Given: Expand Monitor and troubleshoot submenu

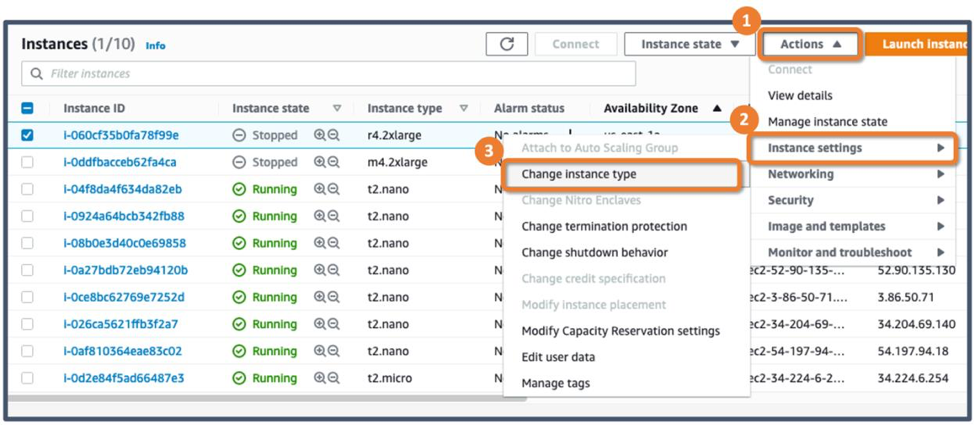Looking at the screenshot, I should (x=853, y=252).
